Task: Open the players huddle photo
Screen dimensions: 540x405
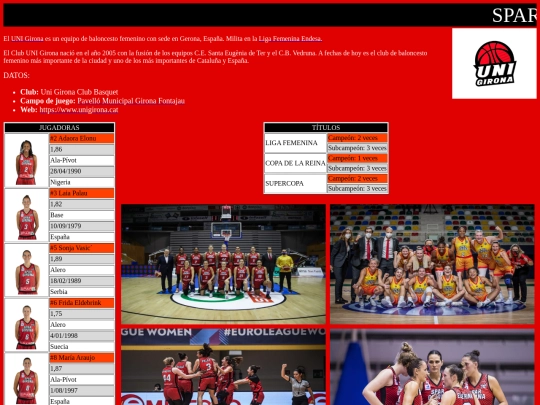Action: (432, 367)
